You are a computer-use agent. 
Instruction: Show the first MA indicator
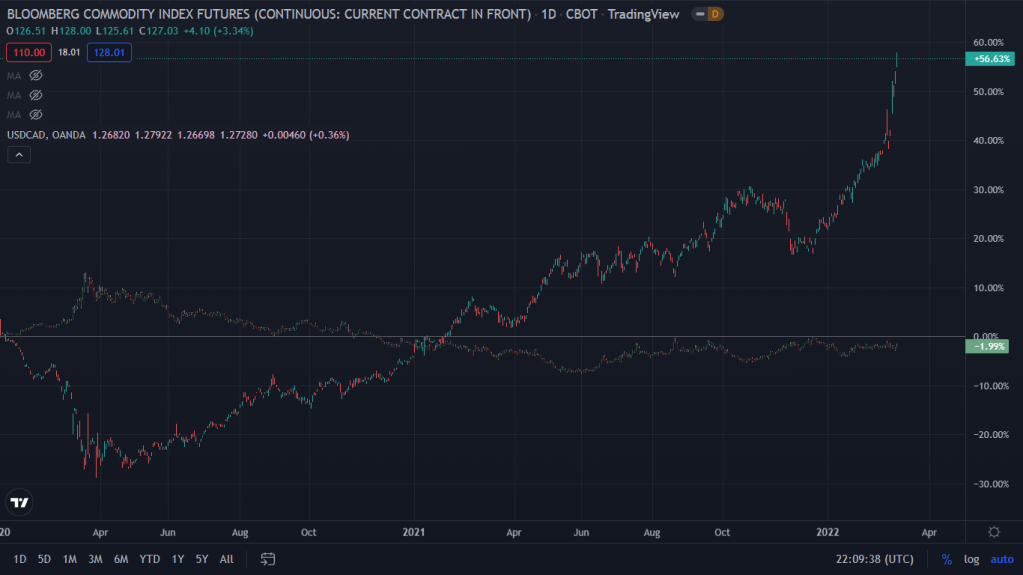point(36,75)
